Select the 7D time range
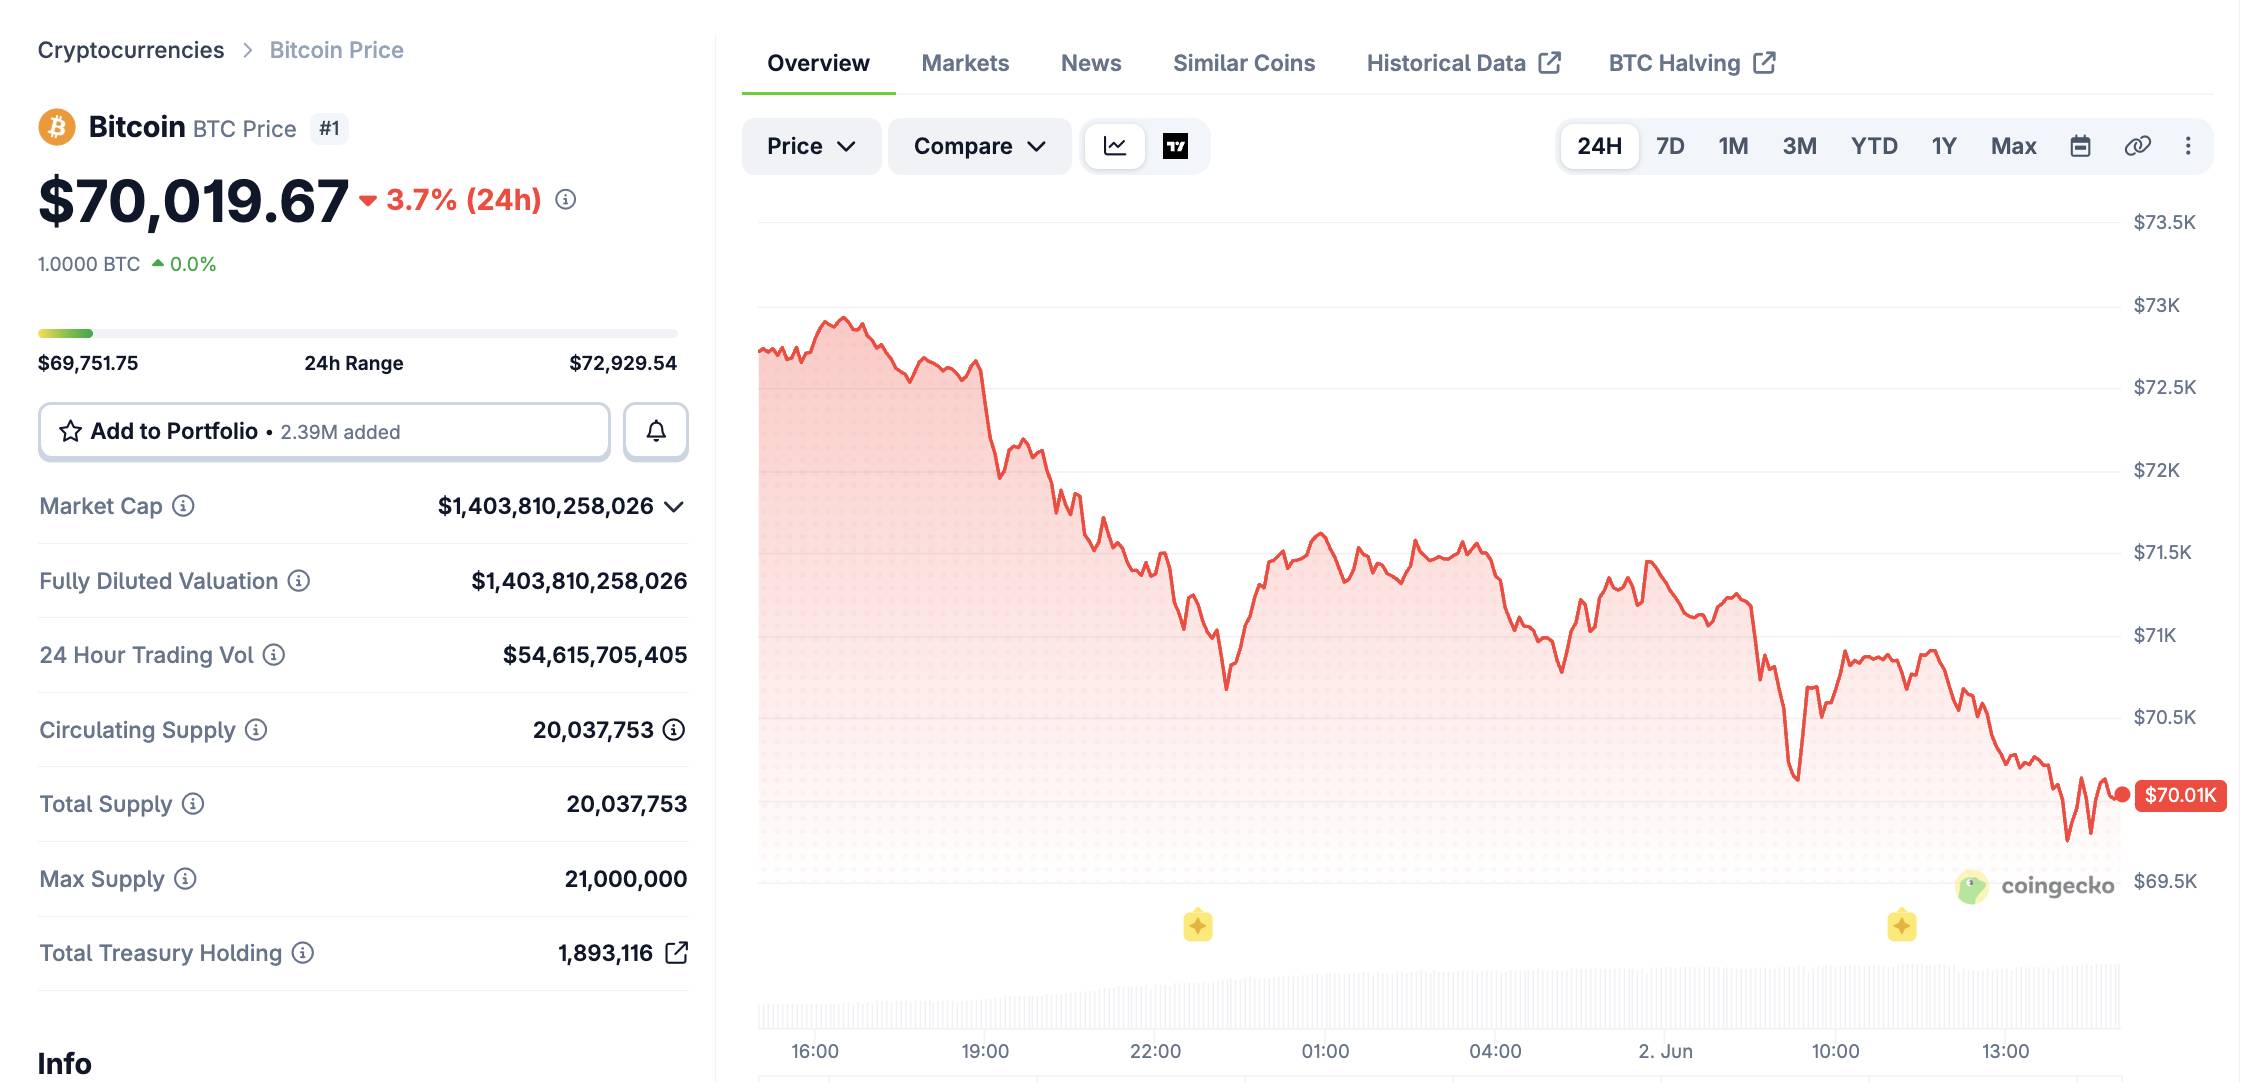Viewport: 2244px width, 1082px height. pyautogui.click(x=1670, y=146)
